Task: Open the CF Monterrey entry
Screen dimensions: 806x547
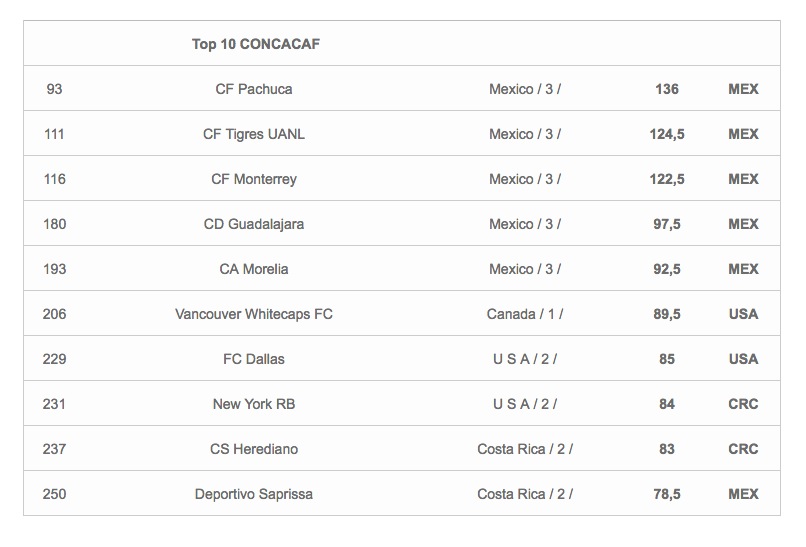Action: 254,179
